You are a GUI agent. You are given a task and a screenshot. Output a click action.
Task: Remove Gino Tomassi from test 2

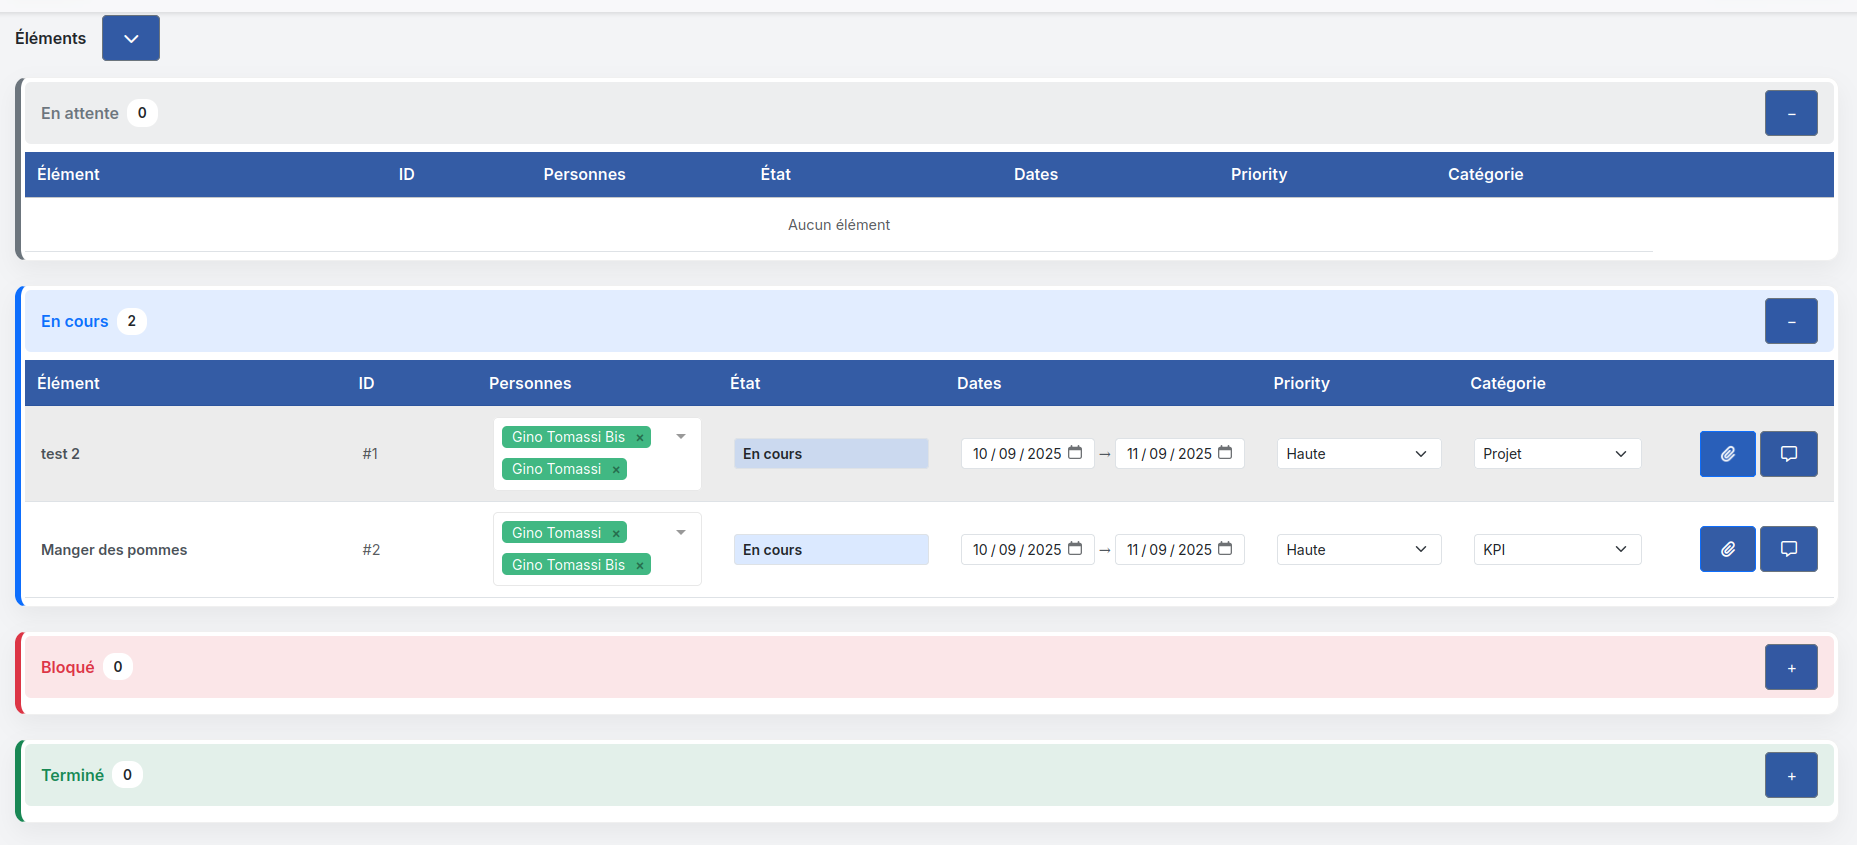(616, 470)
